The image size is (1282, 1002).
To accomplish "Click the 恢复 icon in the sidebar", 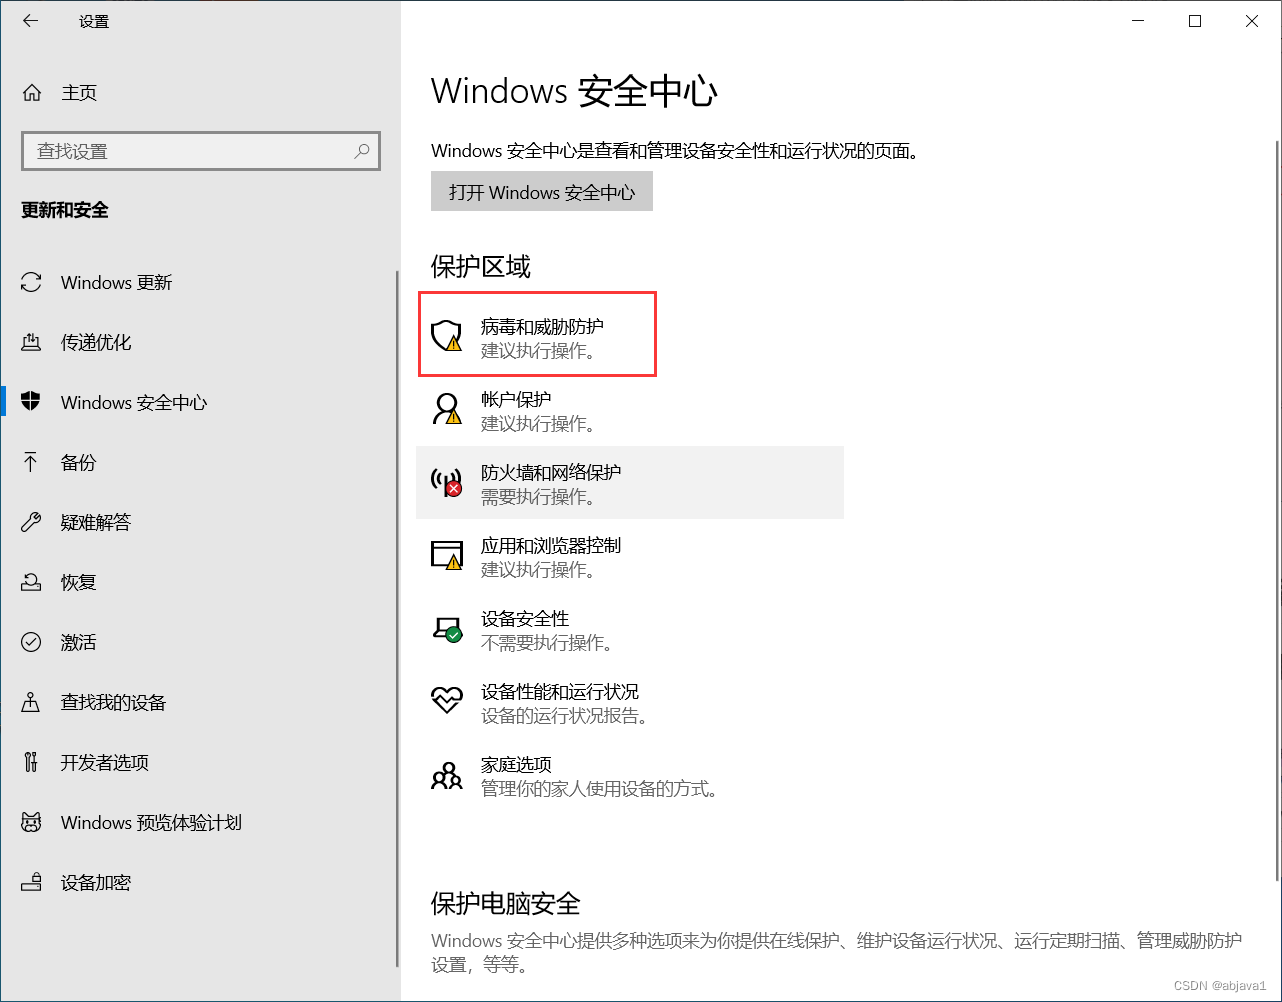I will [x=32, y=582].
